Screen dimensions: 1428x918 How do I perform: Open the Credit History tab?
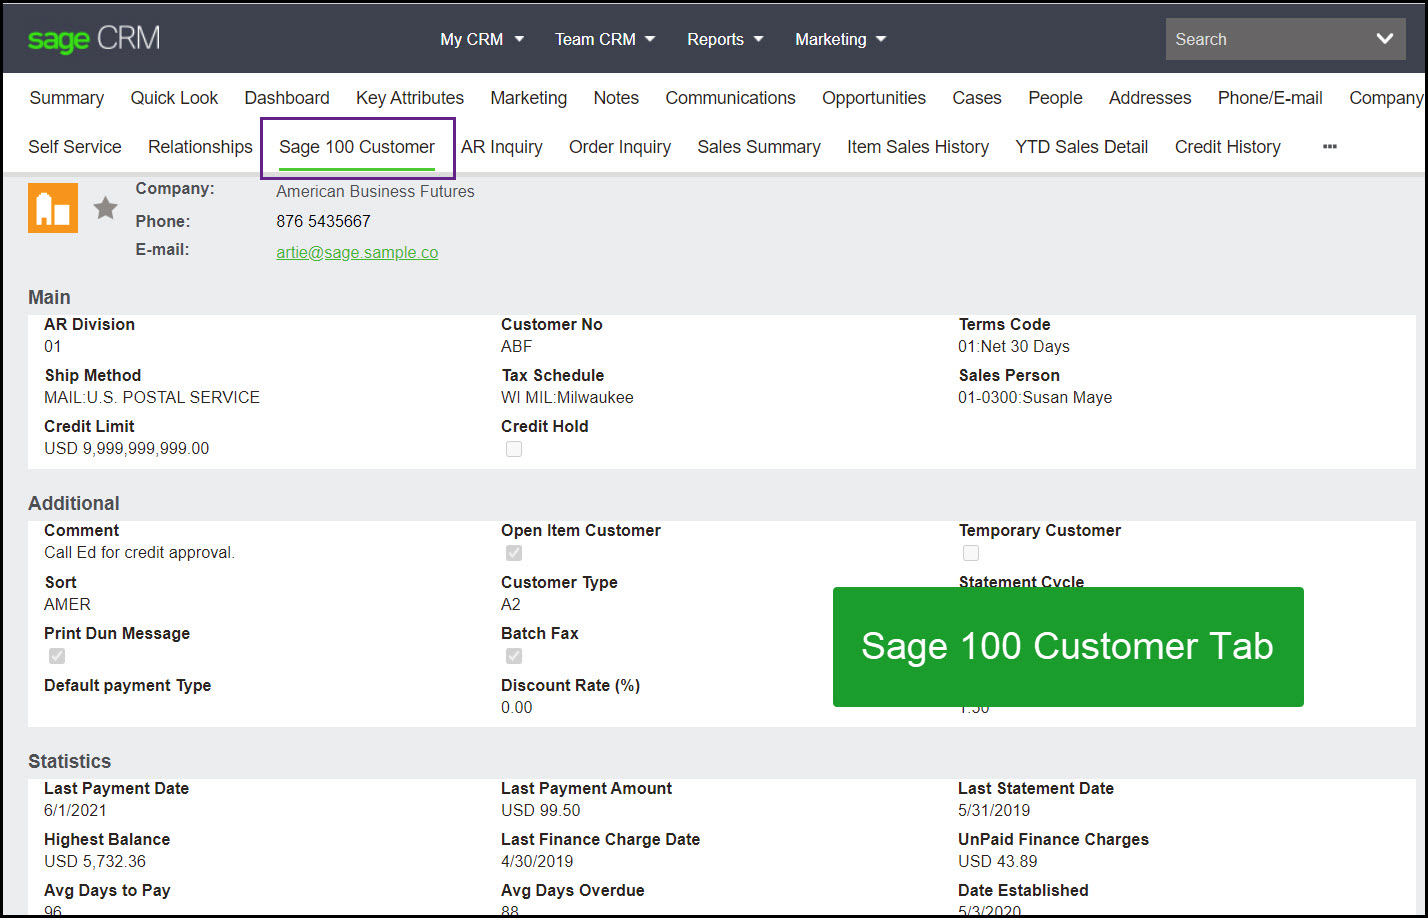click(x=1227, y=146)
